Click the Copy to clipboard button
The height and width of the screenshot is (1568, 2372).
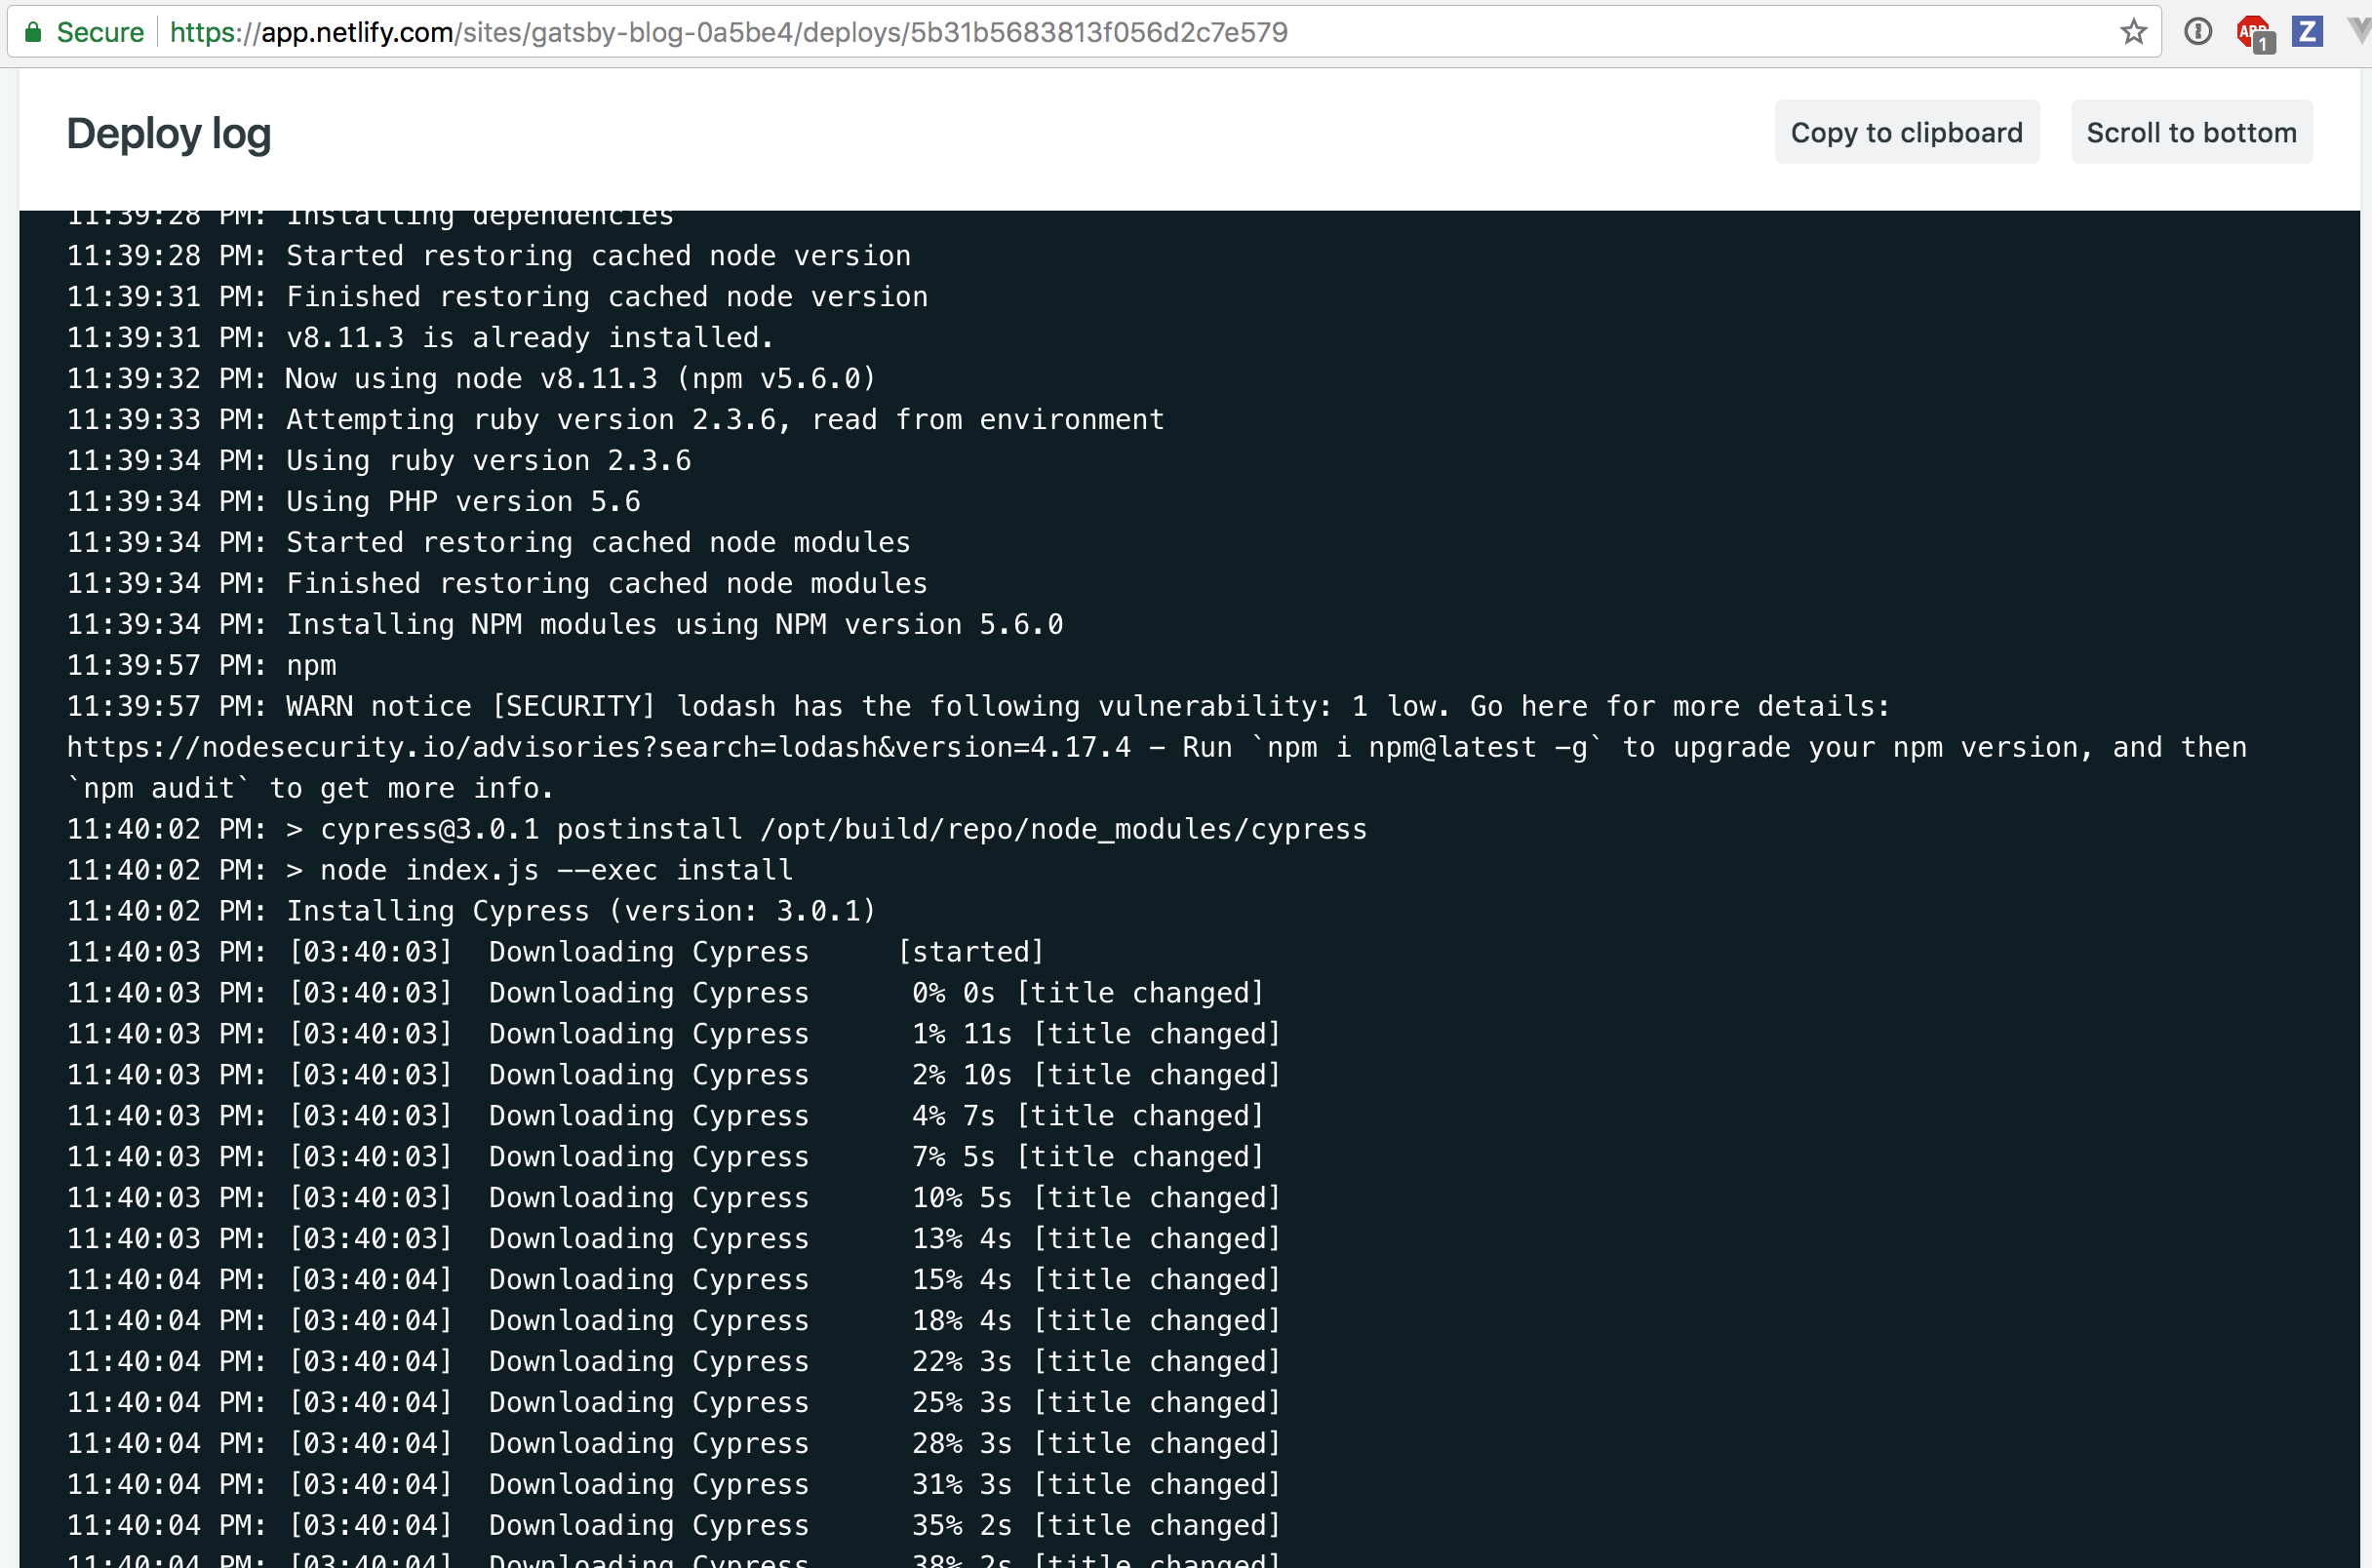[1906, 132]
